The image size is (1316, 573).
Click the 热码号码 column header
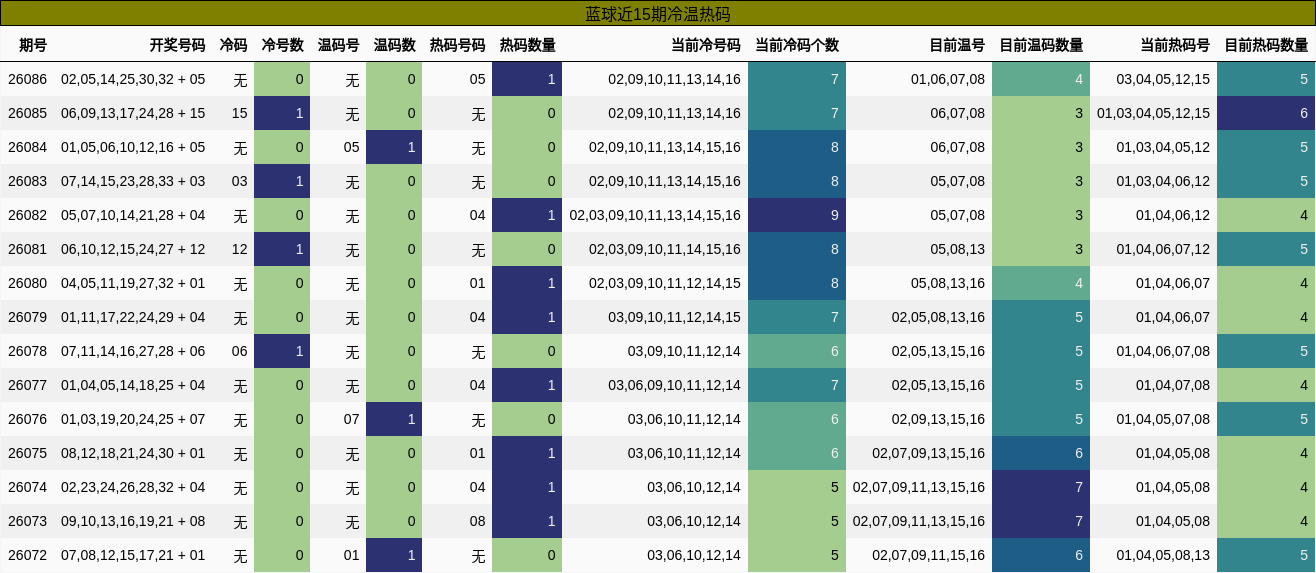[x=457, y=45]
